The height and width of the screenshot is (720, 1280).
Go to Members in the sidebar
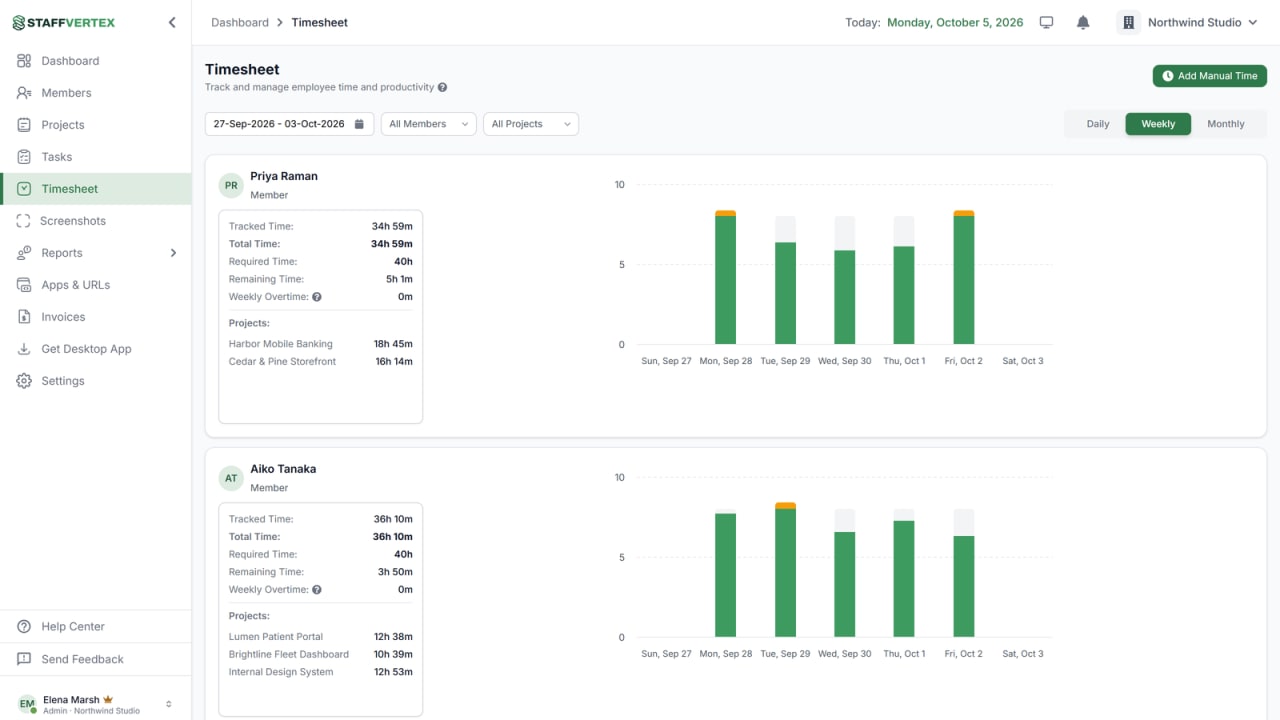click(95, 93)
